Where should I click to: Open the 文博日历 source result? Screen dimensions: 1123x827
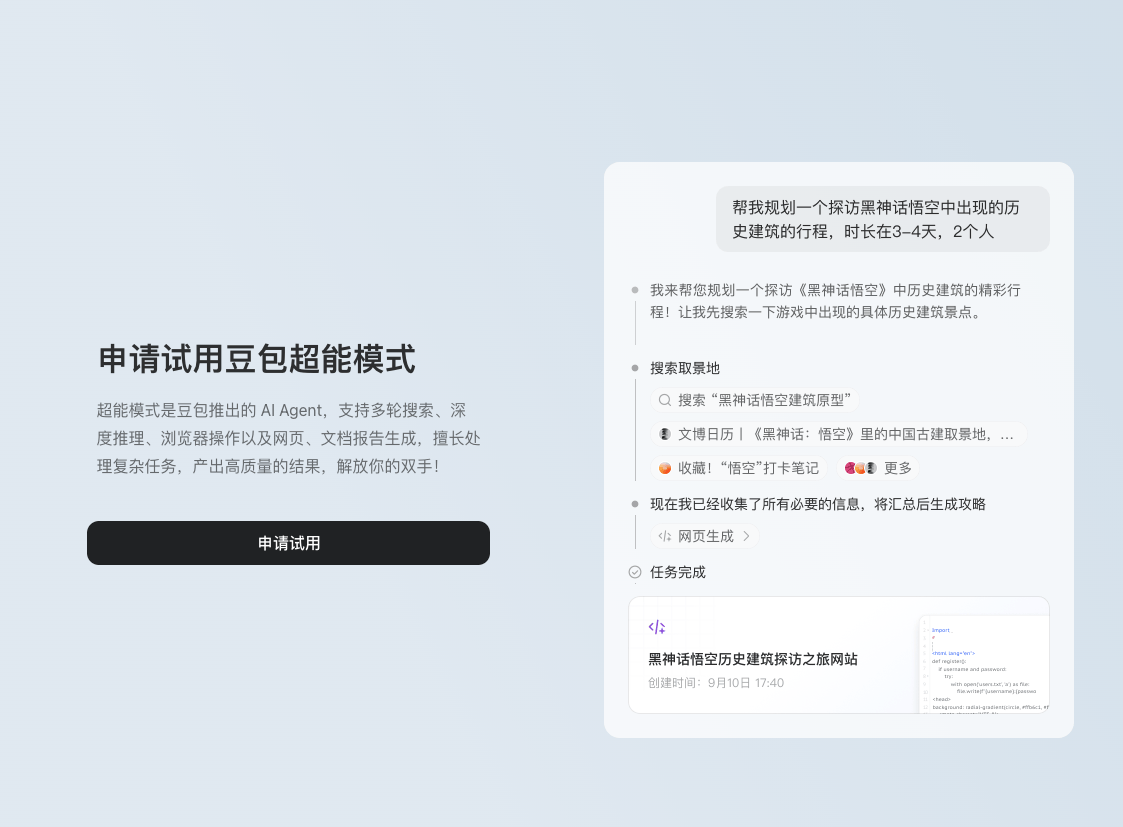tap(839, 435)
